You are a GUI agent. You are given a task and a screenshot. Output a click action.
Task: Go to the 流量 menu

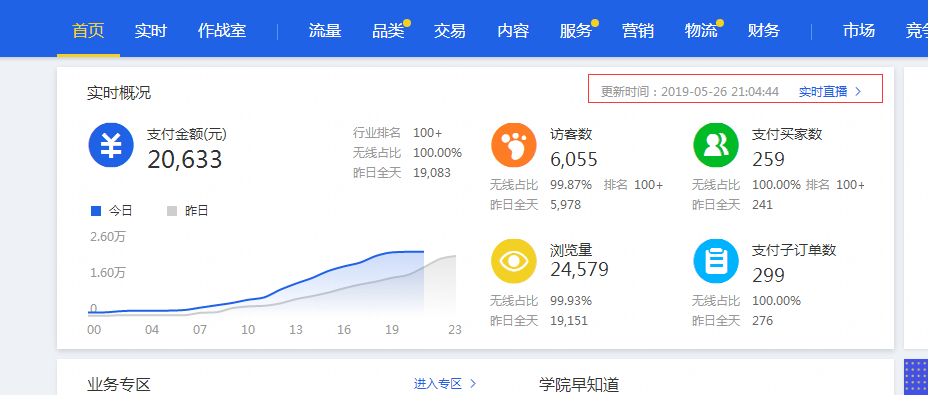point(325,30)
